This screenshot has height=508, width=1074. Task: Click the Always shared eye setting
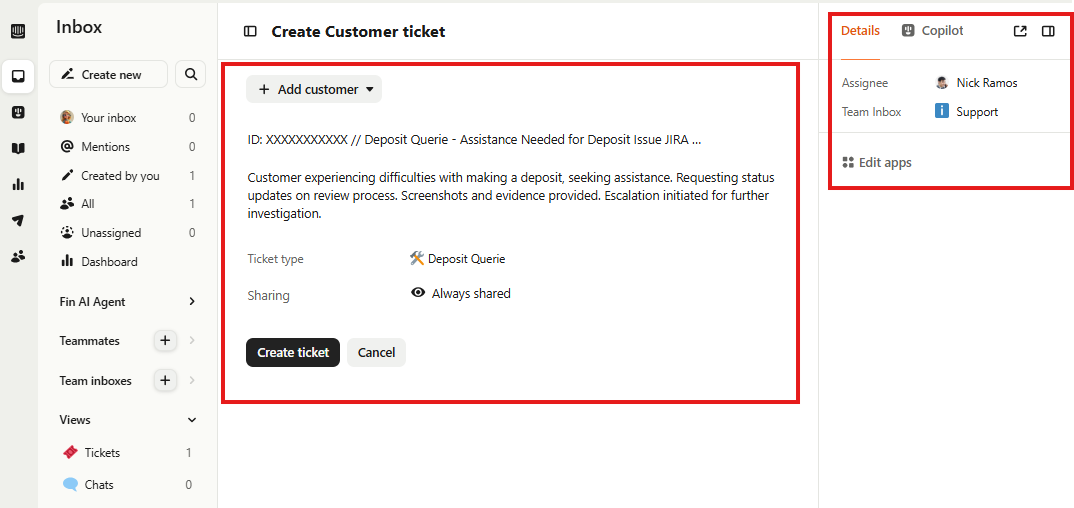pyautogui.click(x=461, y=294)
